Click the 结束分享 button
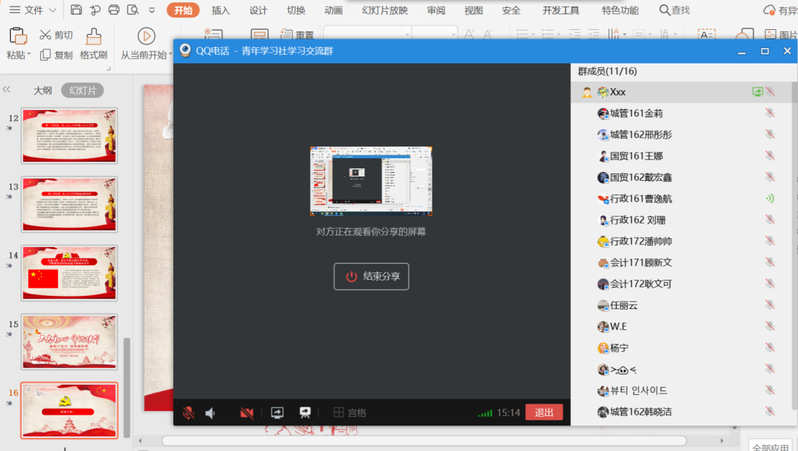The width and height of the screenshot is (798, 451). click(371, 276)
